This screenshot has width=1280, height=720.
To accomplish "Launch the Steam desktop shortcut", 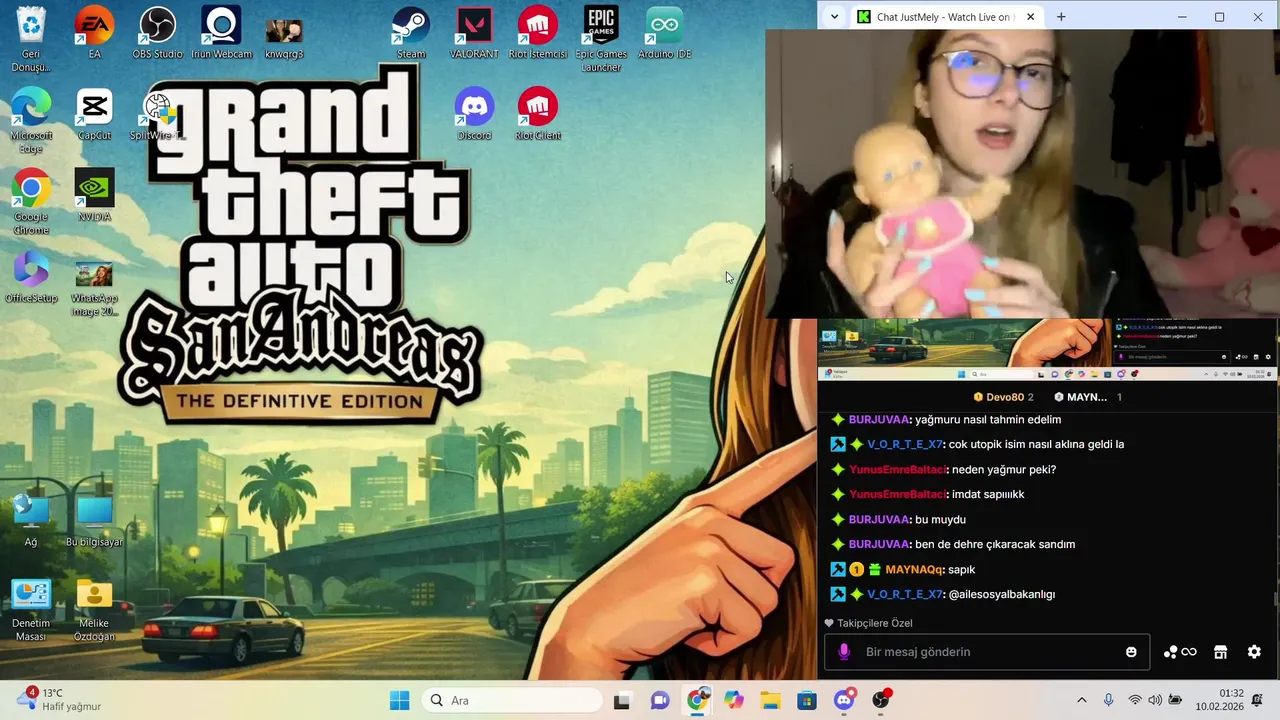I will pyautogui.click(x=411, y=32).
